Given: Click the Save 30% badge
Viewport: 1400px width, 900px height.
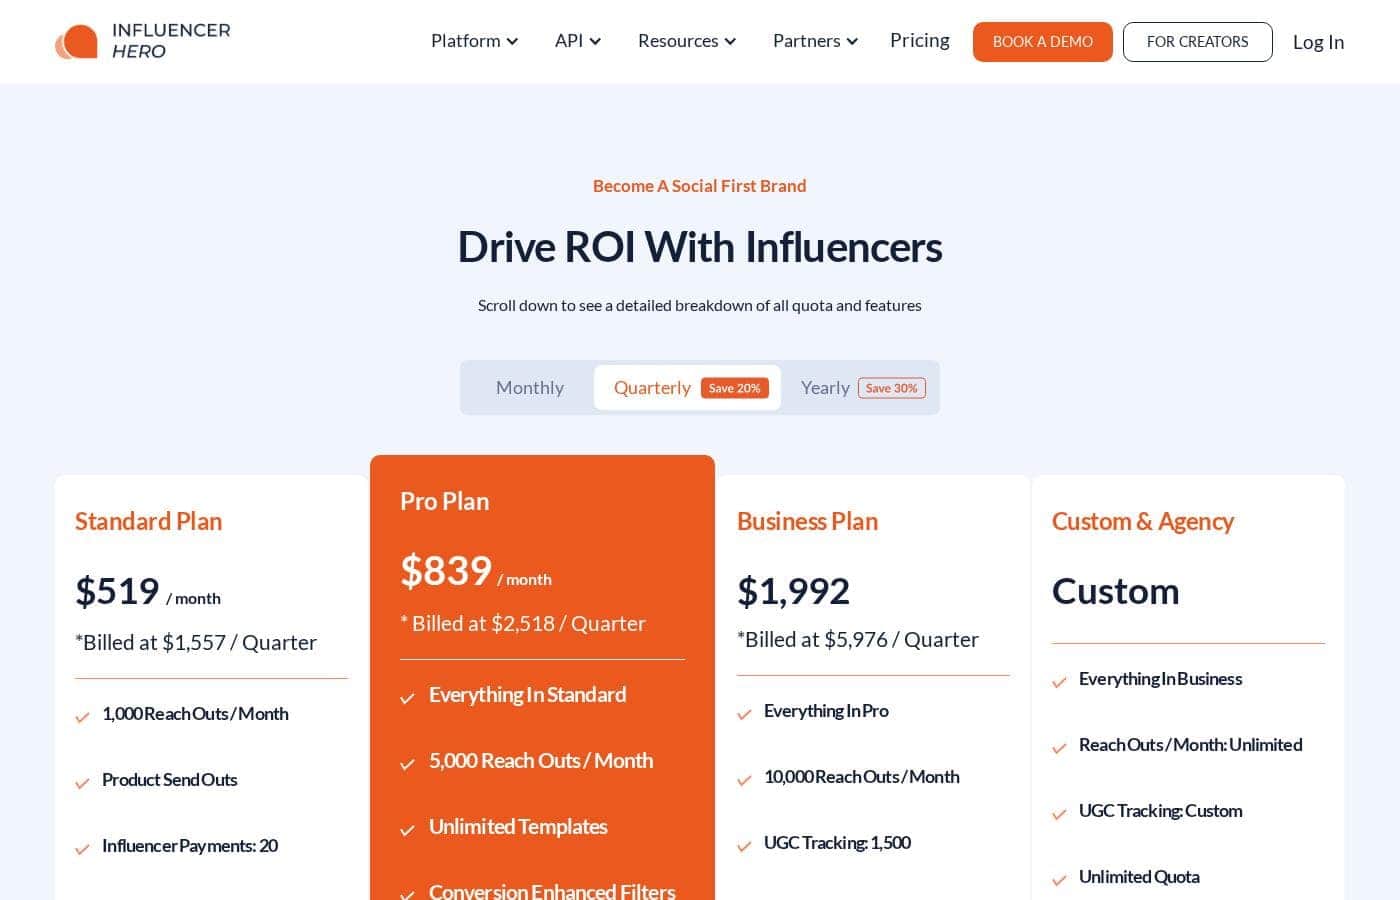Looking at the screenshot, I should (x=892, y=388).
